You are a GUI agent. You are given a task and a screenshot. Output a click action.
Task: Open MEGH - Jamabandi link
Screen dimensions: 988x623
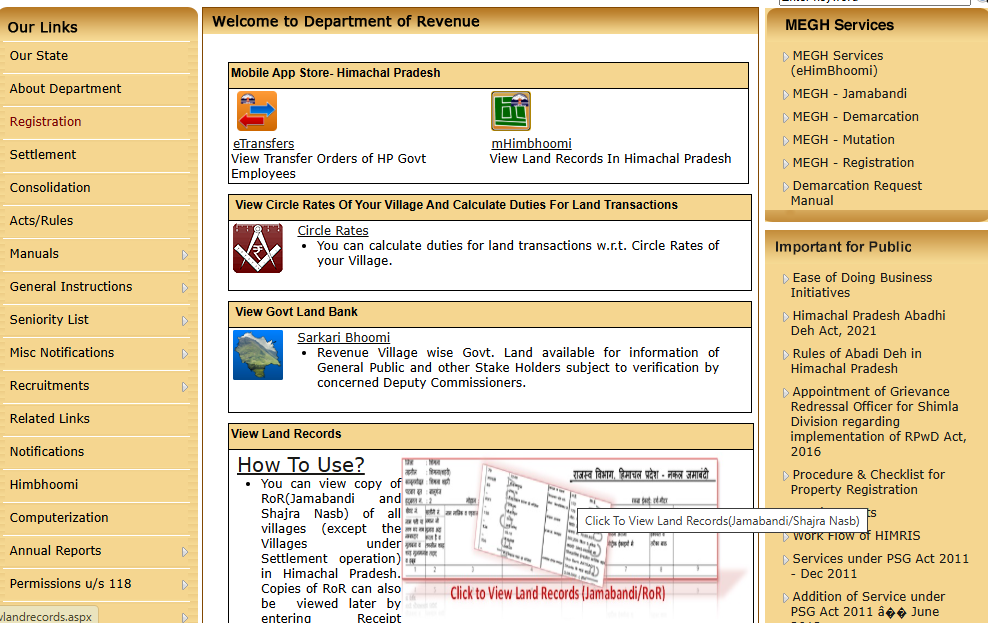click(x=849, y=93)
